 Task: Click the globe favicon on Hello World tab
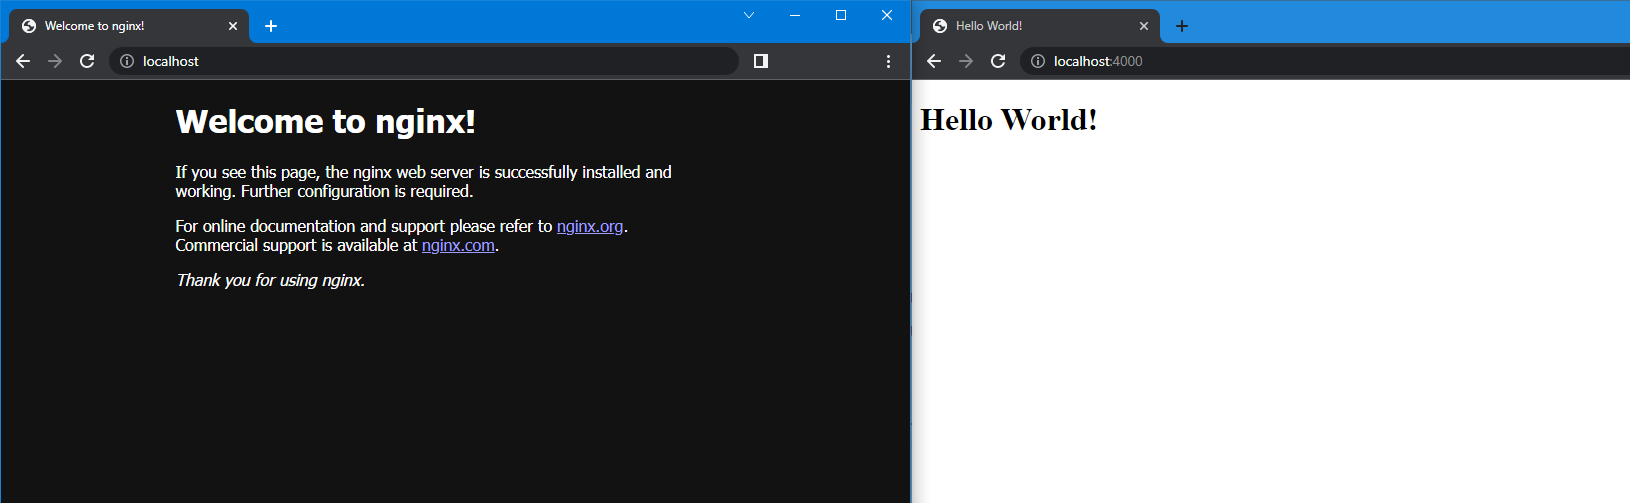940,26
